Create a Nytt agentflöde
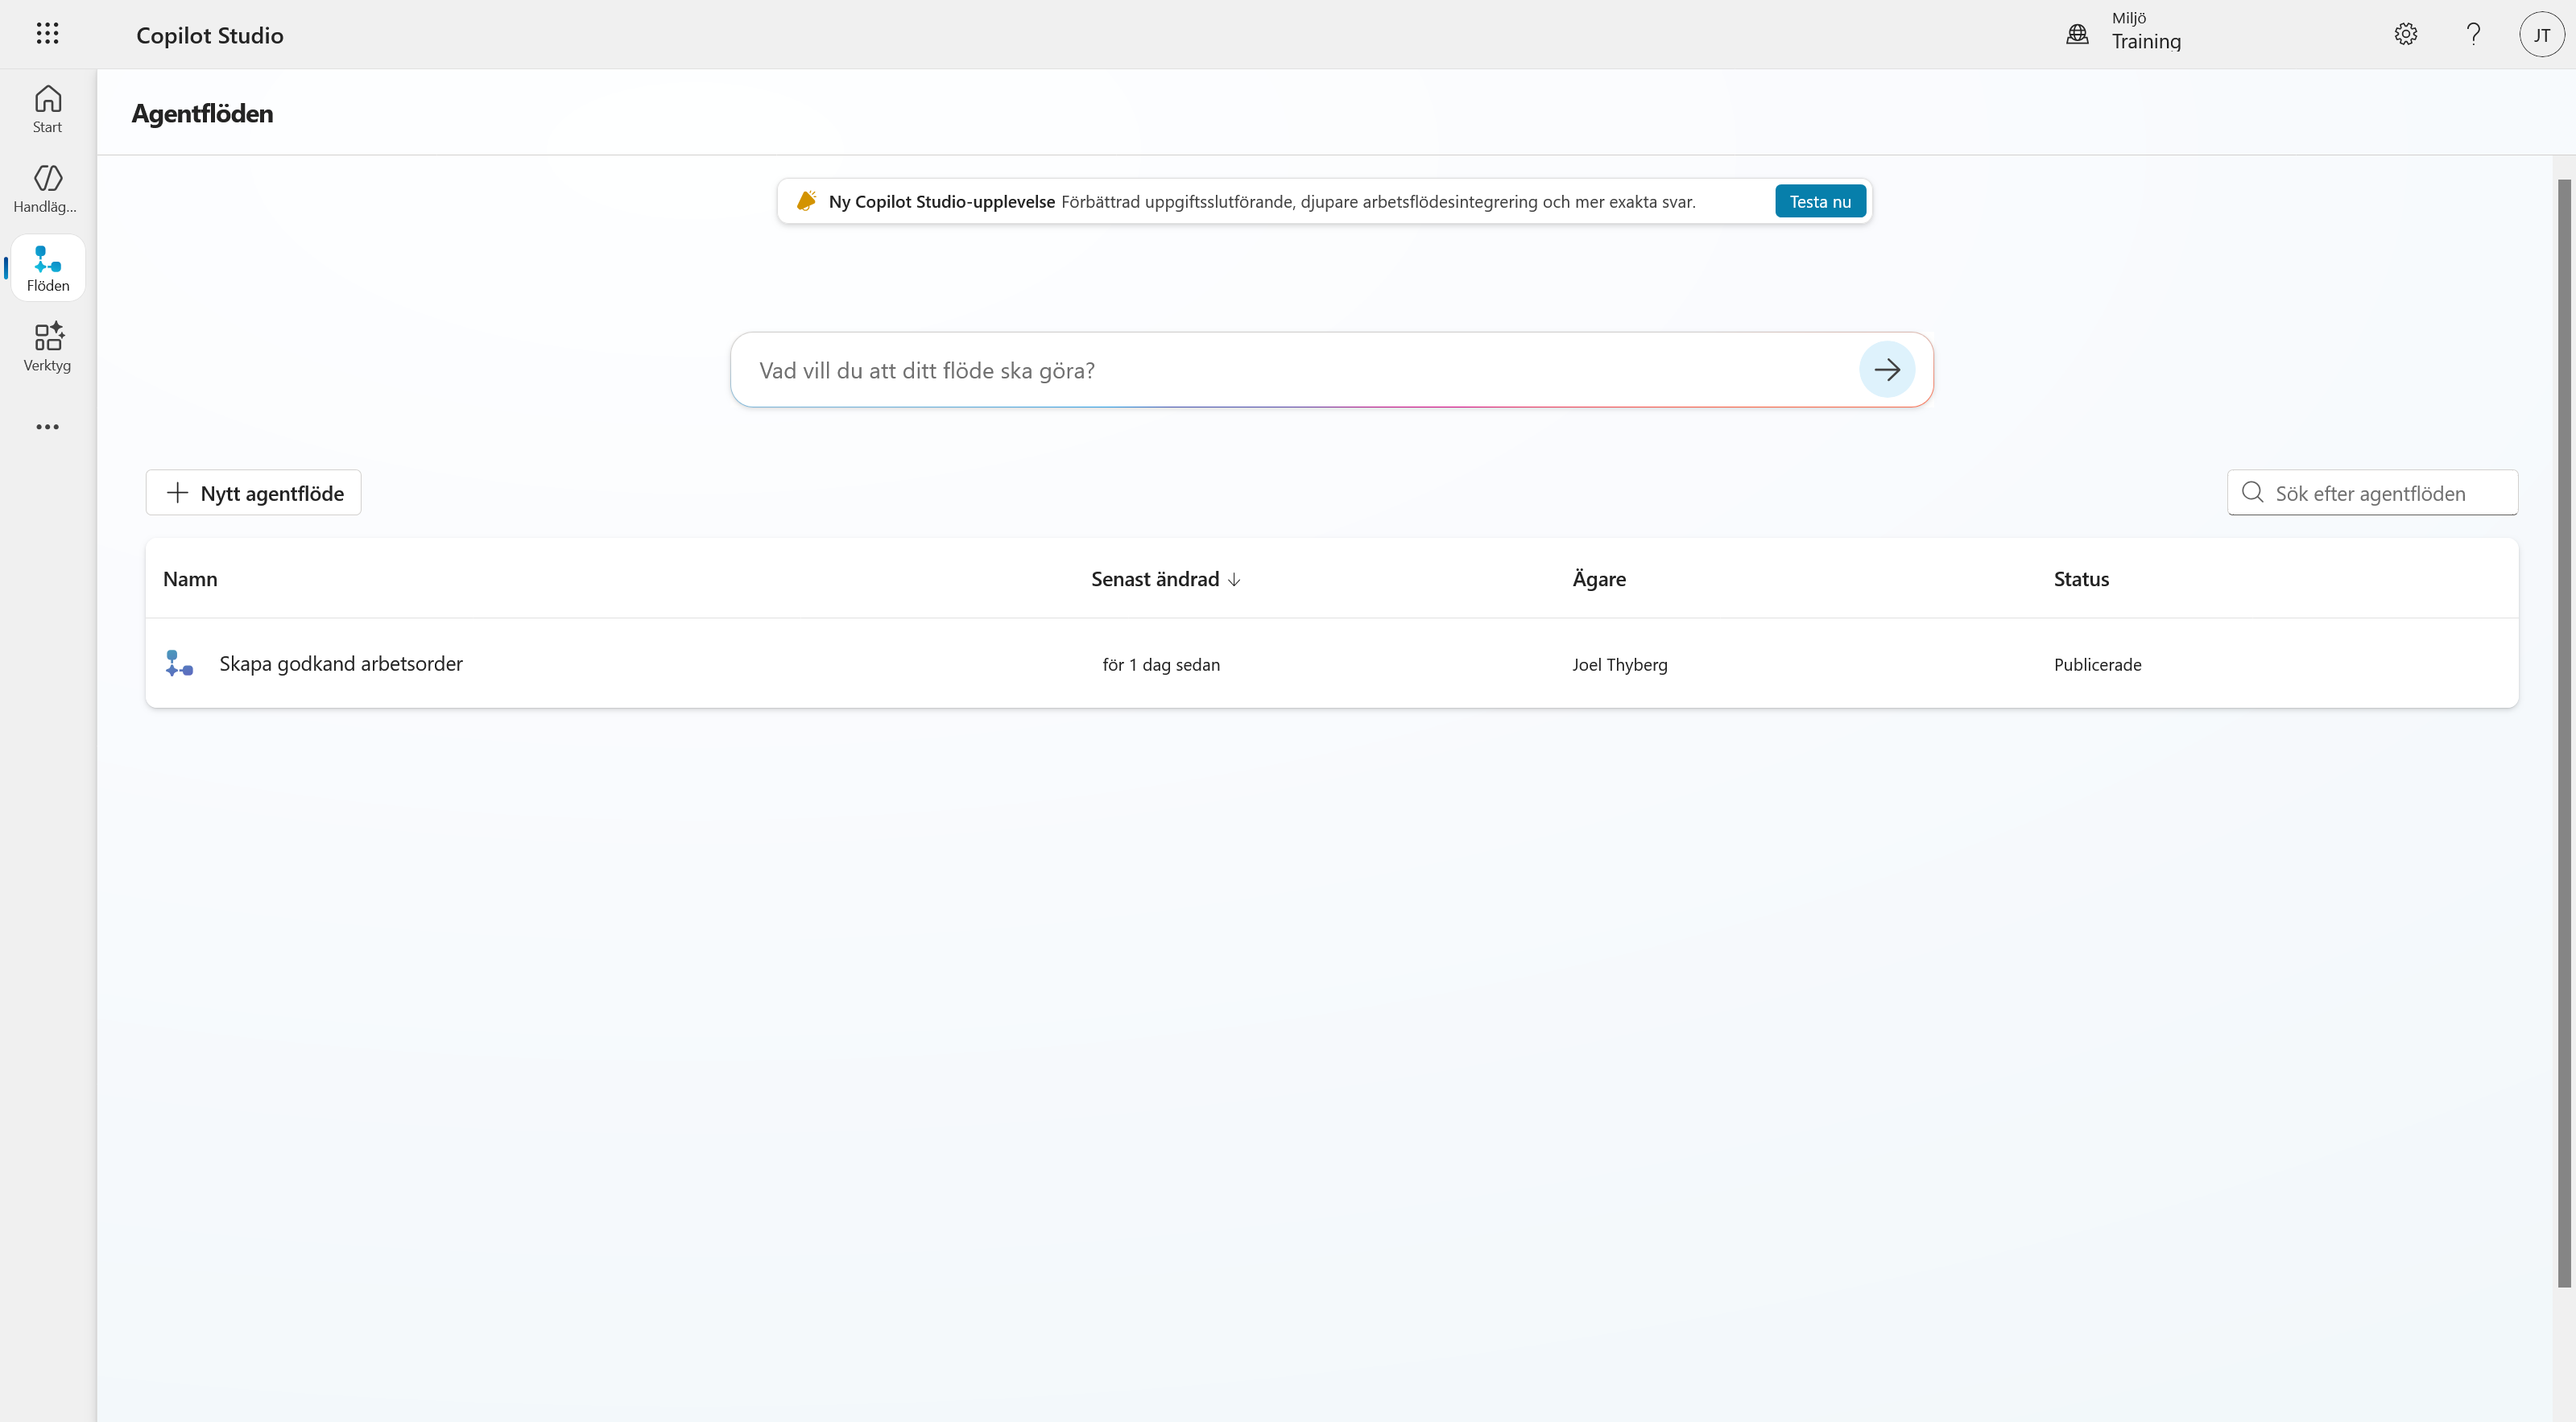The image size is (2576, 1422). [x=253, y=493]
